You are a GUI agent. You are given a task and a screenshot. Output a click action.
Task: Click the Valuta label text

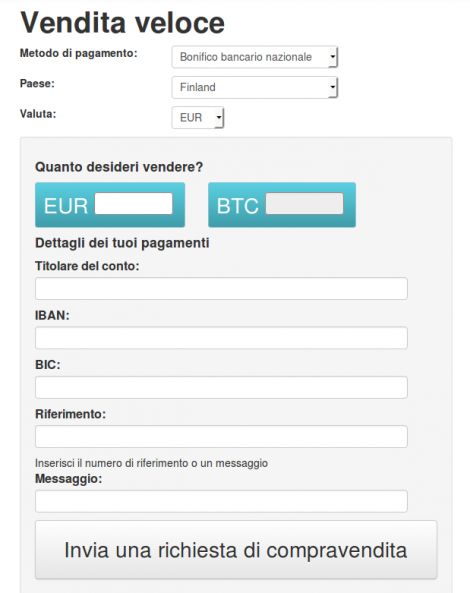38,114
